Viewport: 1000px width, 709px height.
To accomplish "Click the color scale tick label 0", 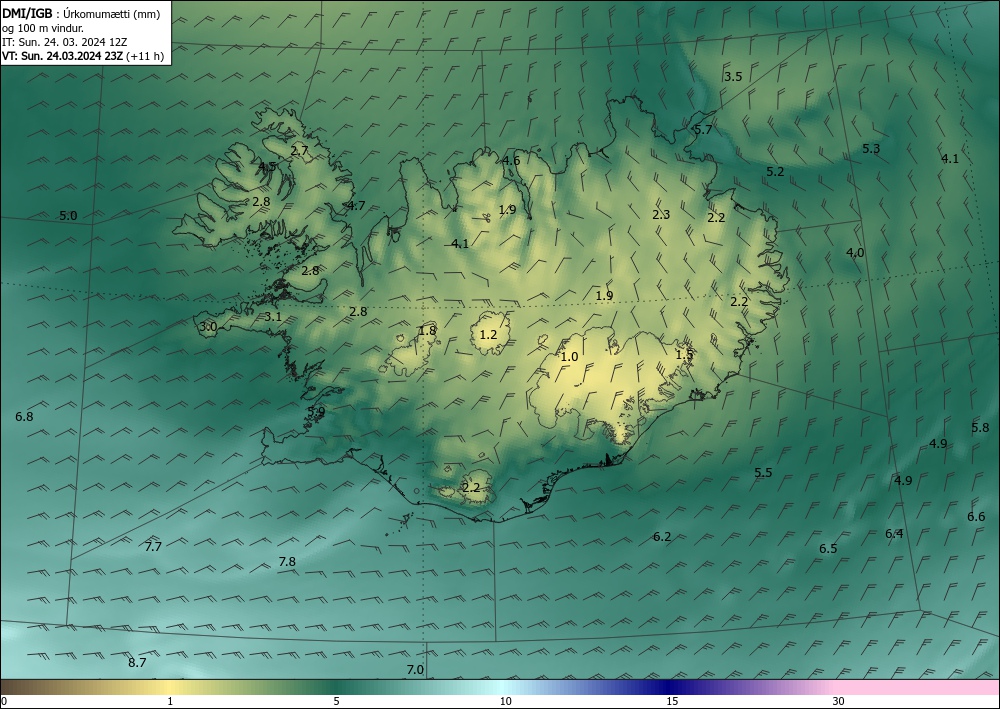I will (x=4, y=701).
